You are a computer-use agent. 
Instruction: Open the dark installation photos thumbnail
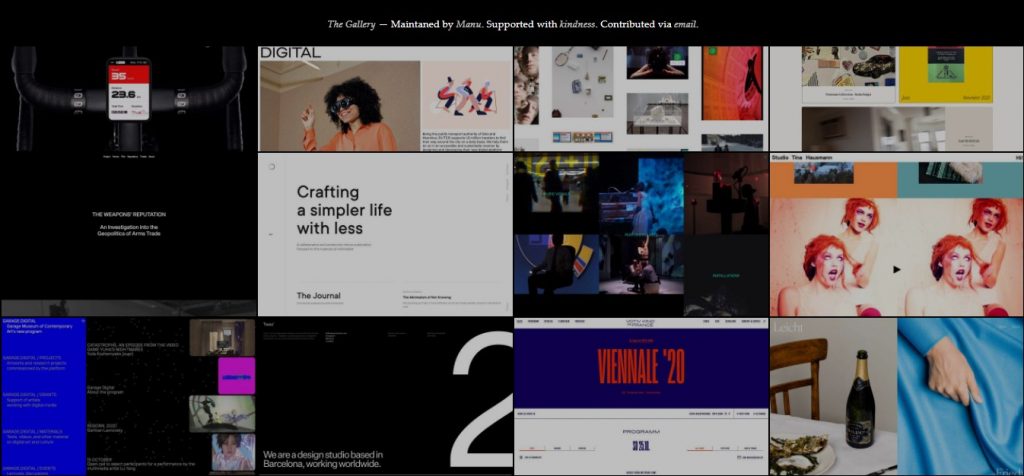640,235
